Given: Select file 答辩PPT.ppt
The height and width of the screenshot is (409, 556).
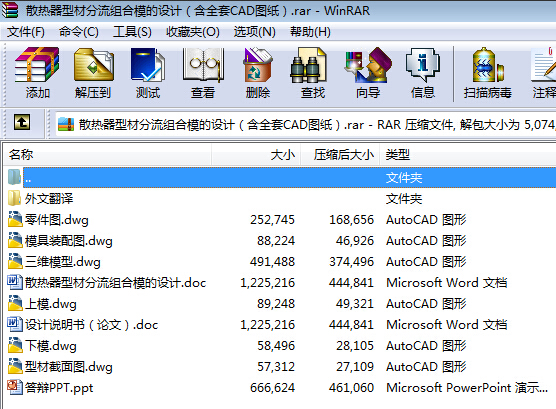Looking at the screenshot, I should tap(59, 388).
